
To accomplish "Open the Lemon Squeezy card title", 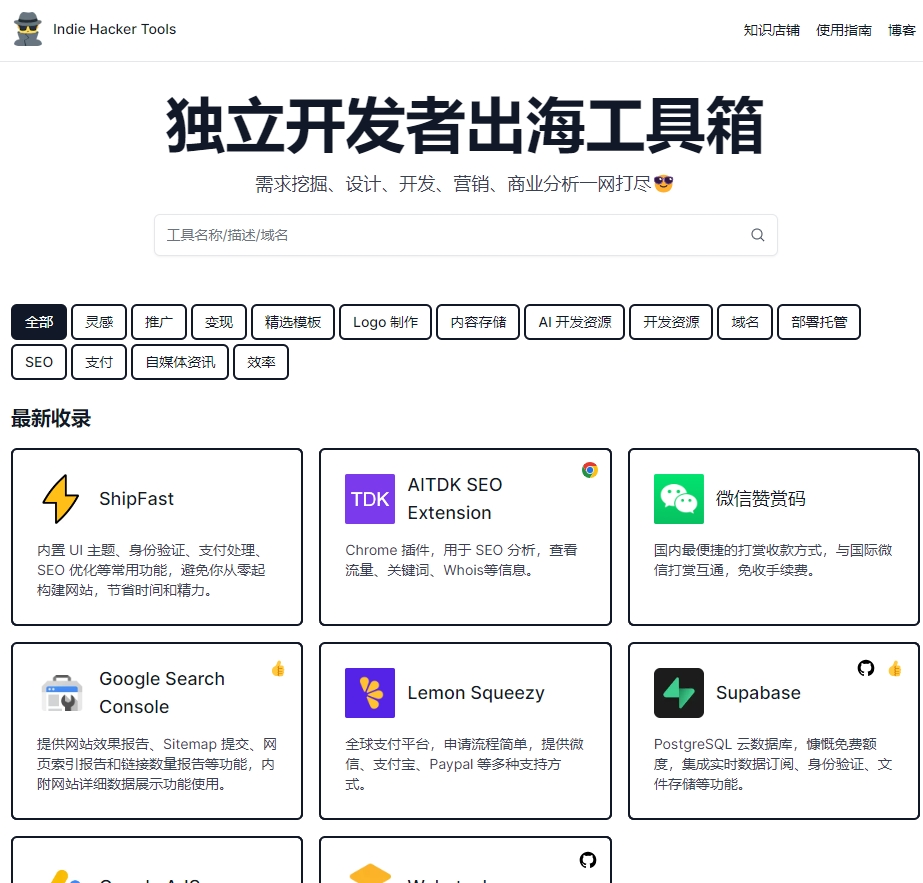I will pos(476,693).
